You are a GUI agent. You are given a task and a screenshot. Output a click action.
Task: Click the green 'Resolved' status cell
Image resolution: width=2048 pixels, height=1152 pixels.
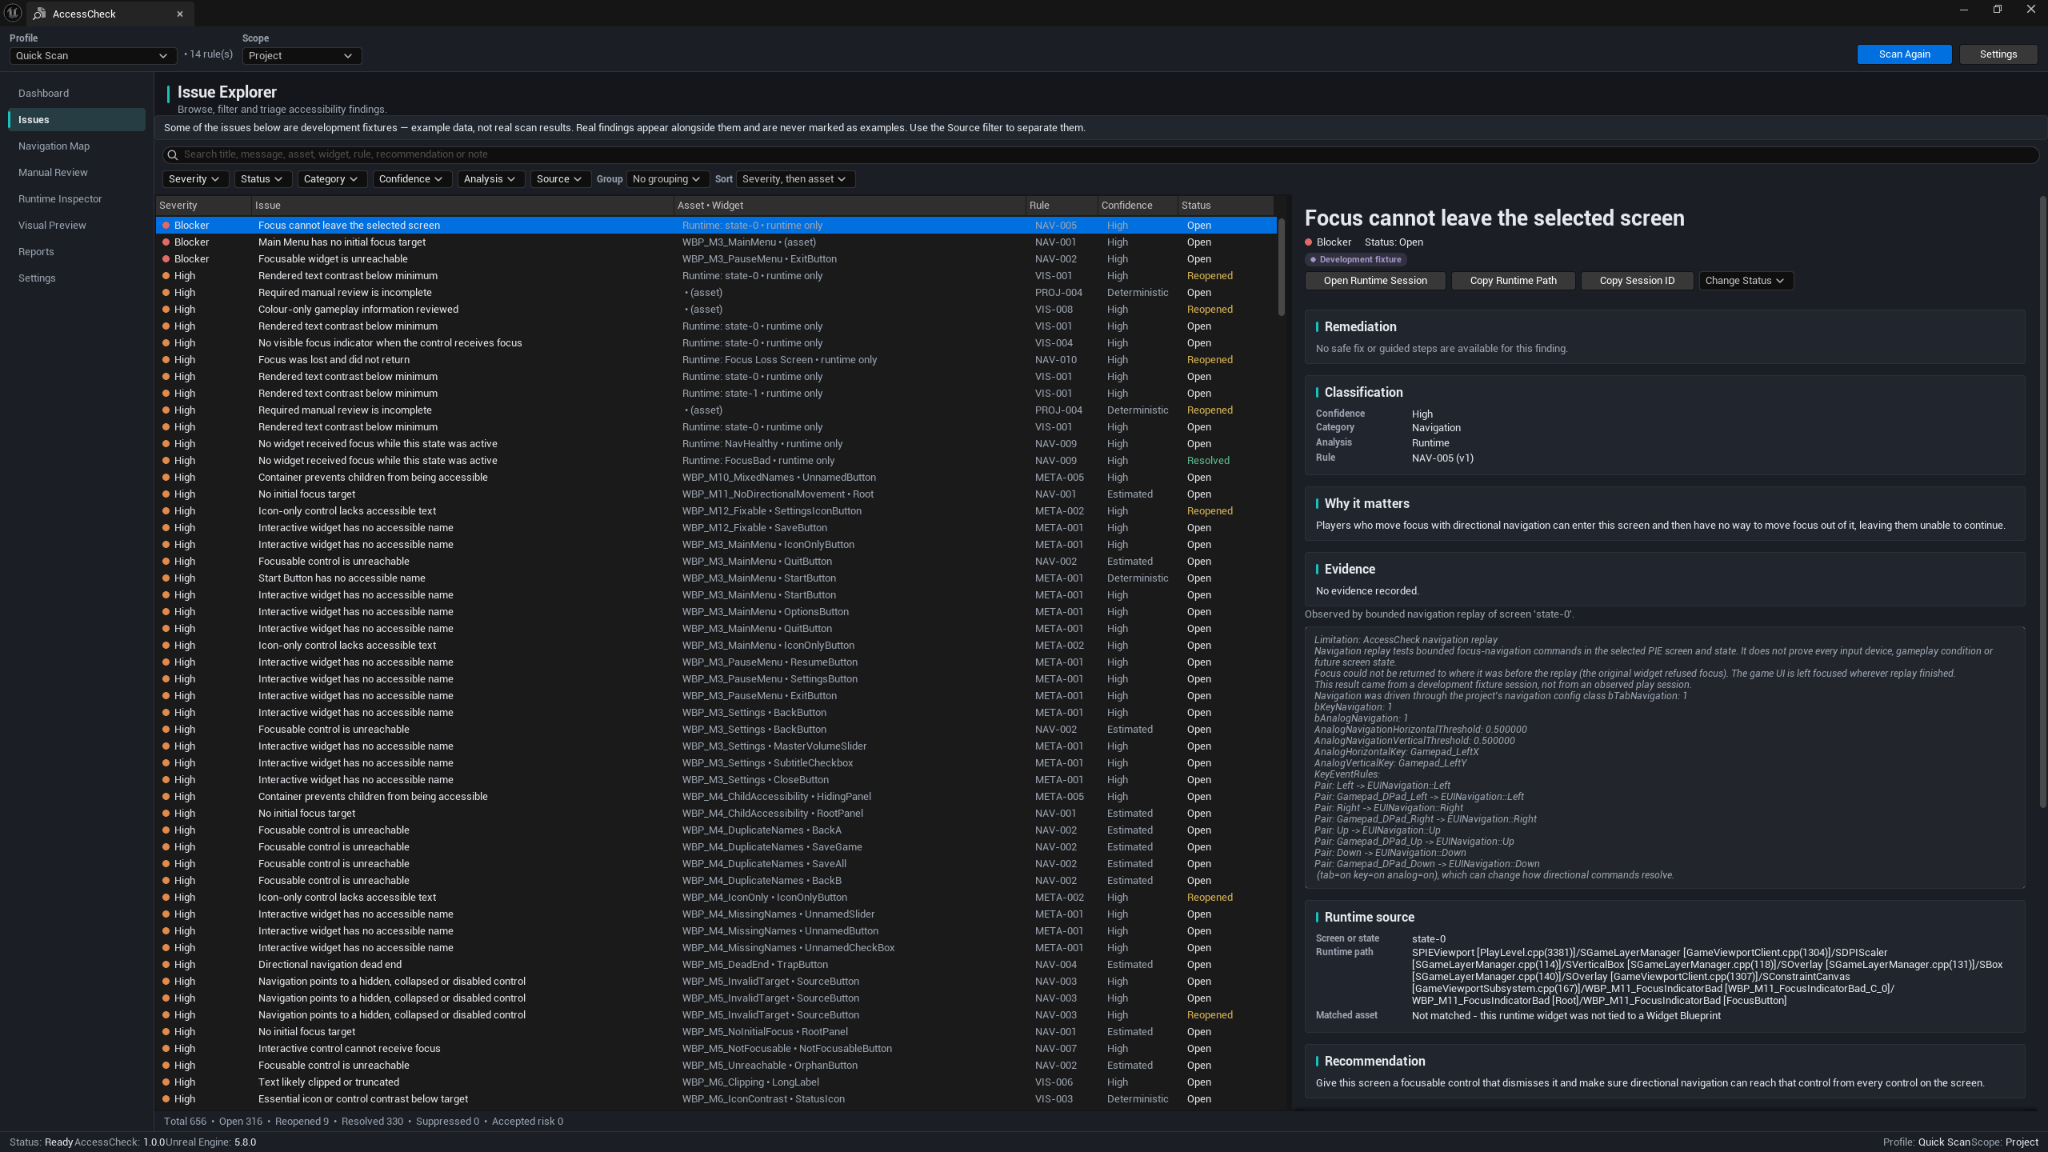pyautogui.click(x=1208, y=461)
